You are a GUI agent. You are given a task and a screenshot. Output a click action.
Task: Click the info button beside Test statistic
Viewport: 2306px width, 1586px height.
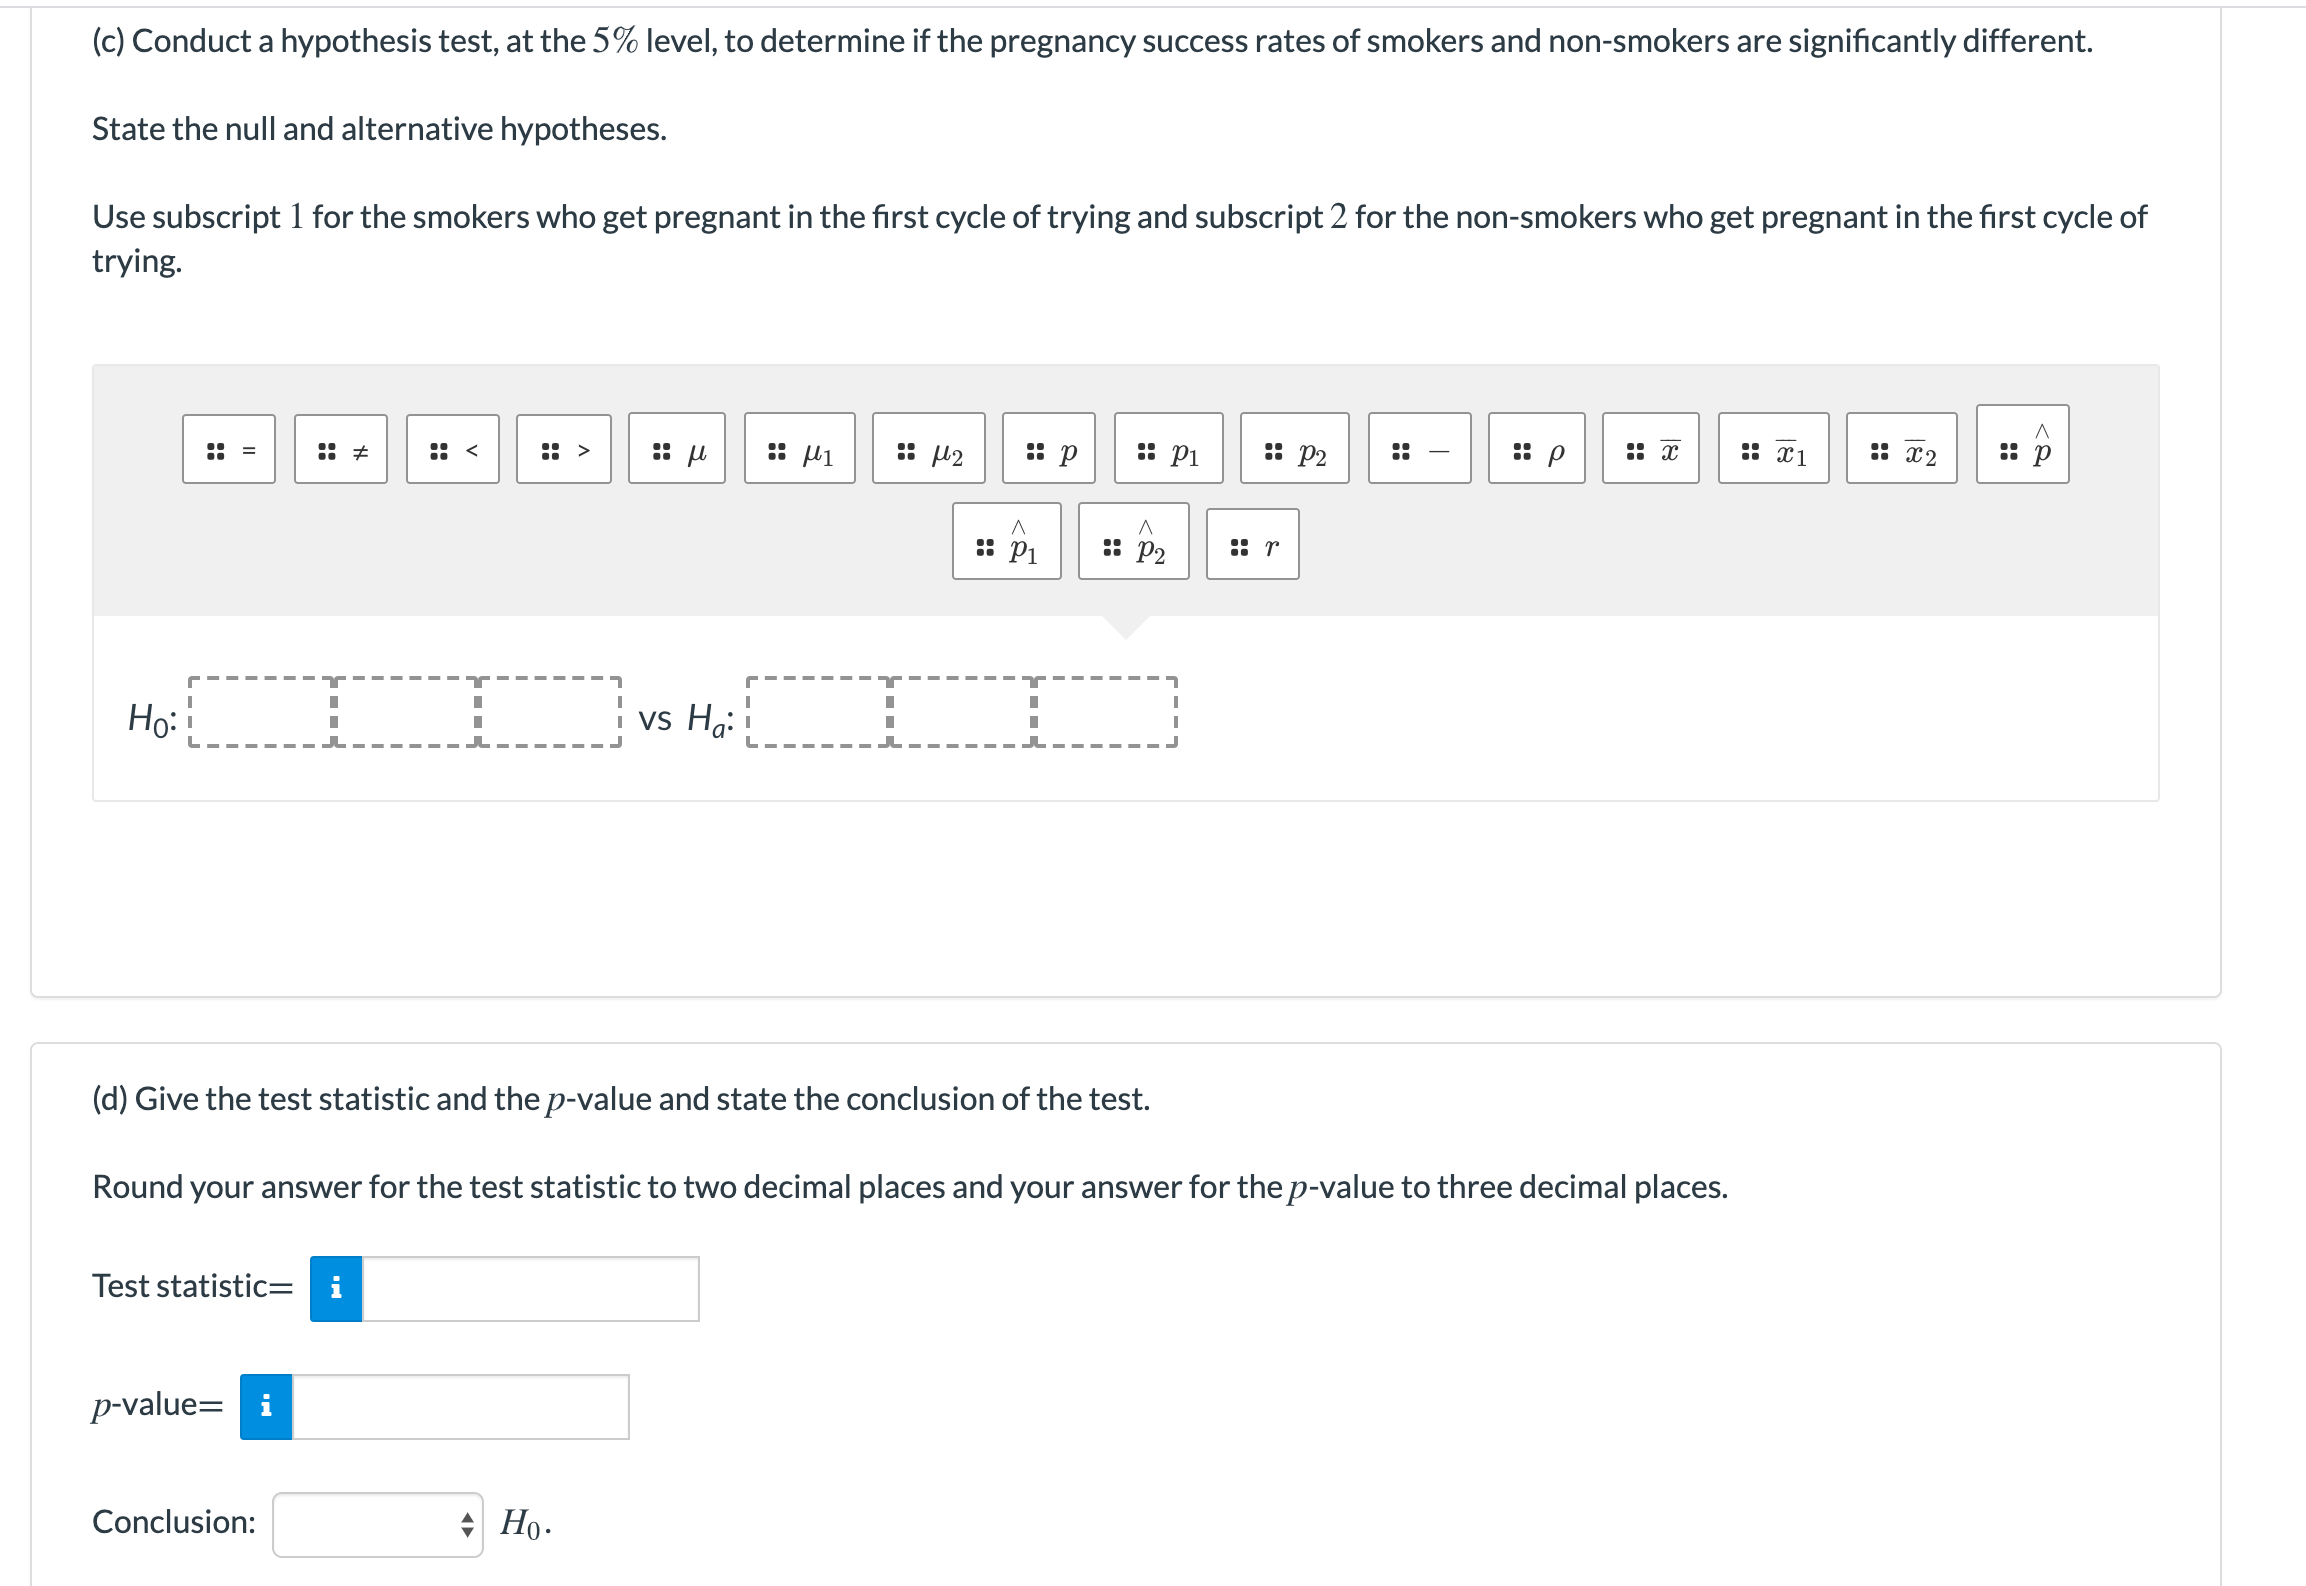click(x=336, y=1289)
